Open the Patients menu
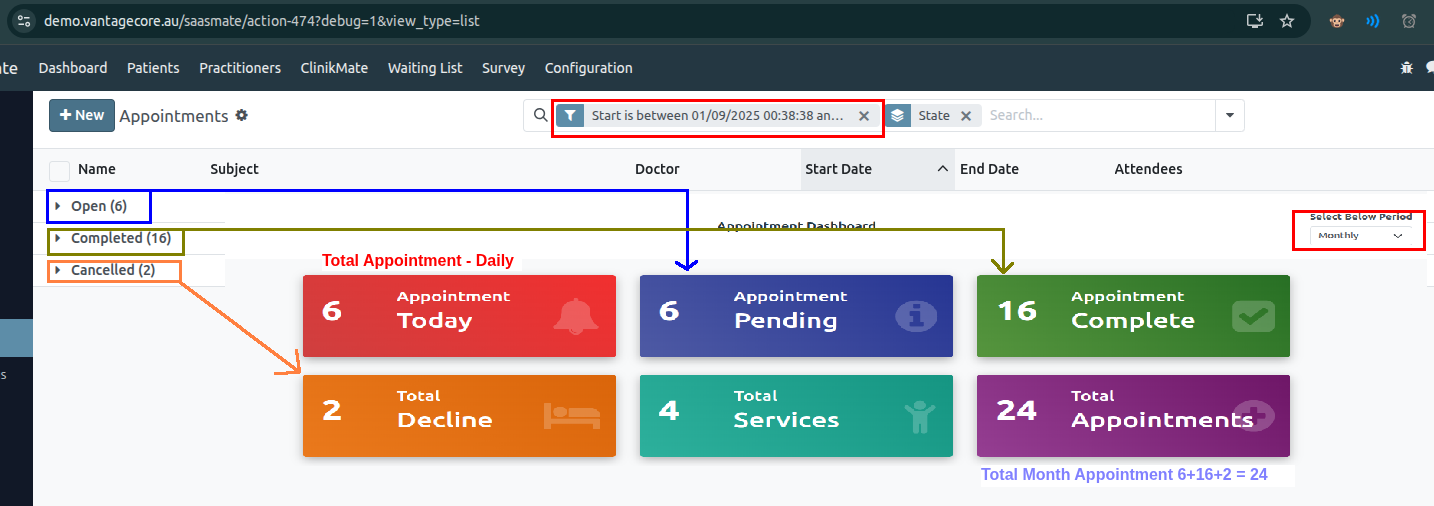The width and height of the screenshot is (1434, 506). (153, 68)
